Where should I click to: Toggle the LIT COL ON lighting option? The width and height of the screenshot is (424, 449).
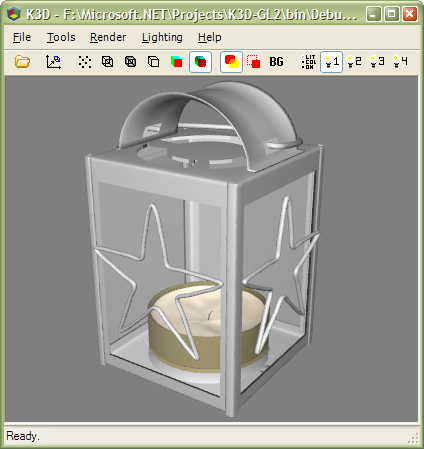[309, 62]
